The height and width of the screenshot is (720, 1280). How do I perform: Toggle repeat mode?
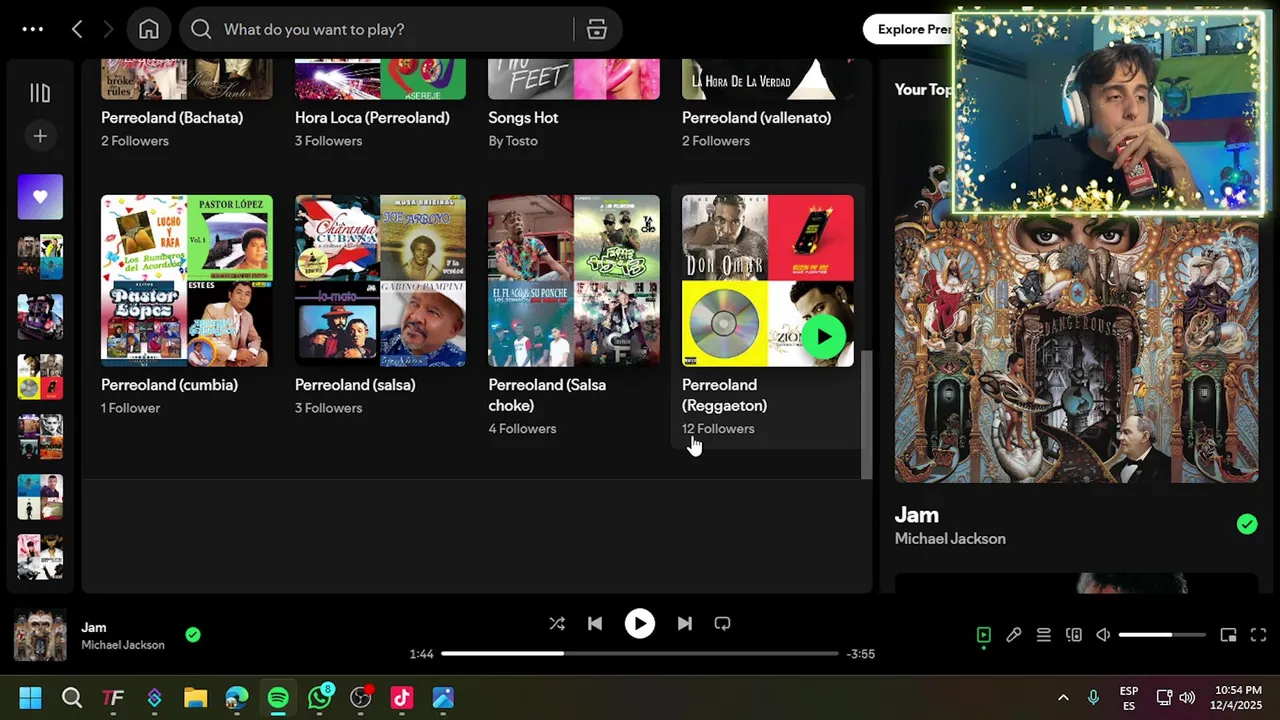(722, 624)
